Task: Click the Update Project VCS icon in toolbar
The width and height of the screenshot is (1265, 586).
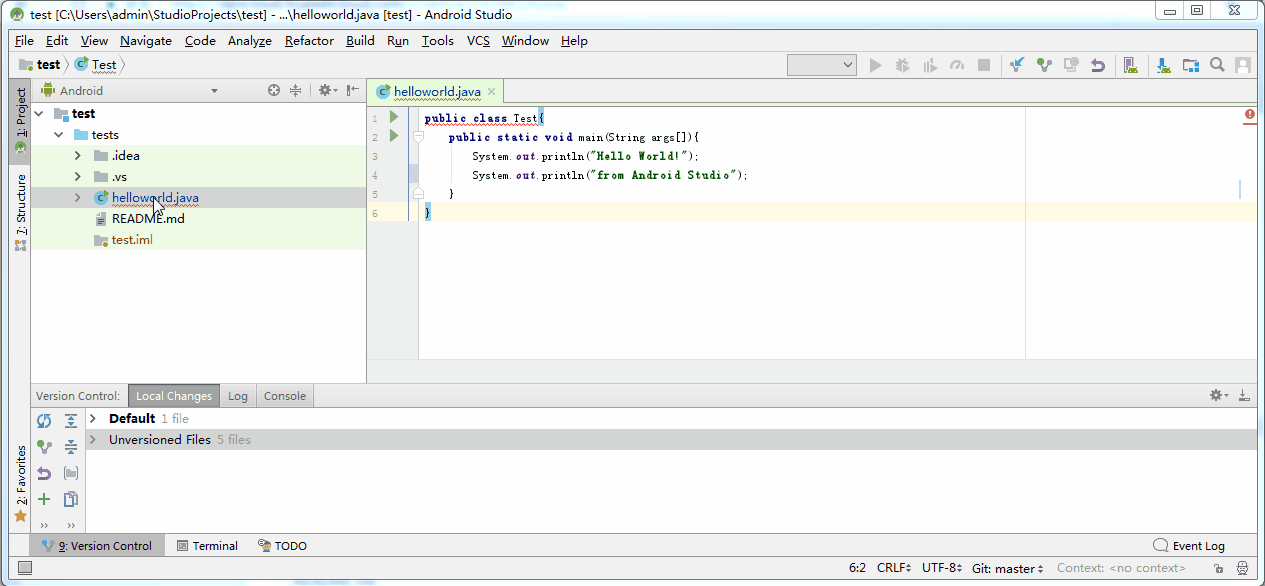Action: (1017, 65)
